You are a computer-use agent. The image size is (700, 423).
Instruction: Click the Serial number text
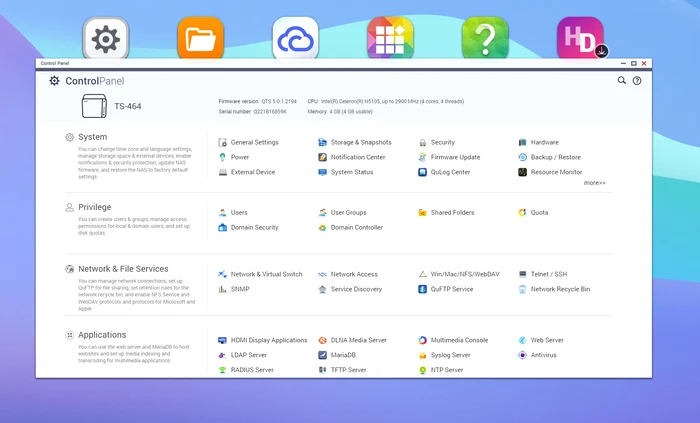pos(253,112)
